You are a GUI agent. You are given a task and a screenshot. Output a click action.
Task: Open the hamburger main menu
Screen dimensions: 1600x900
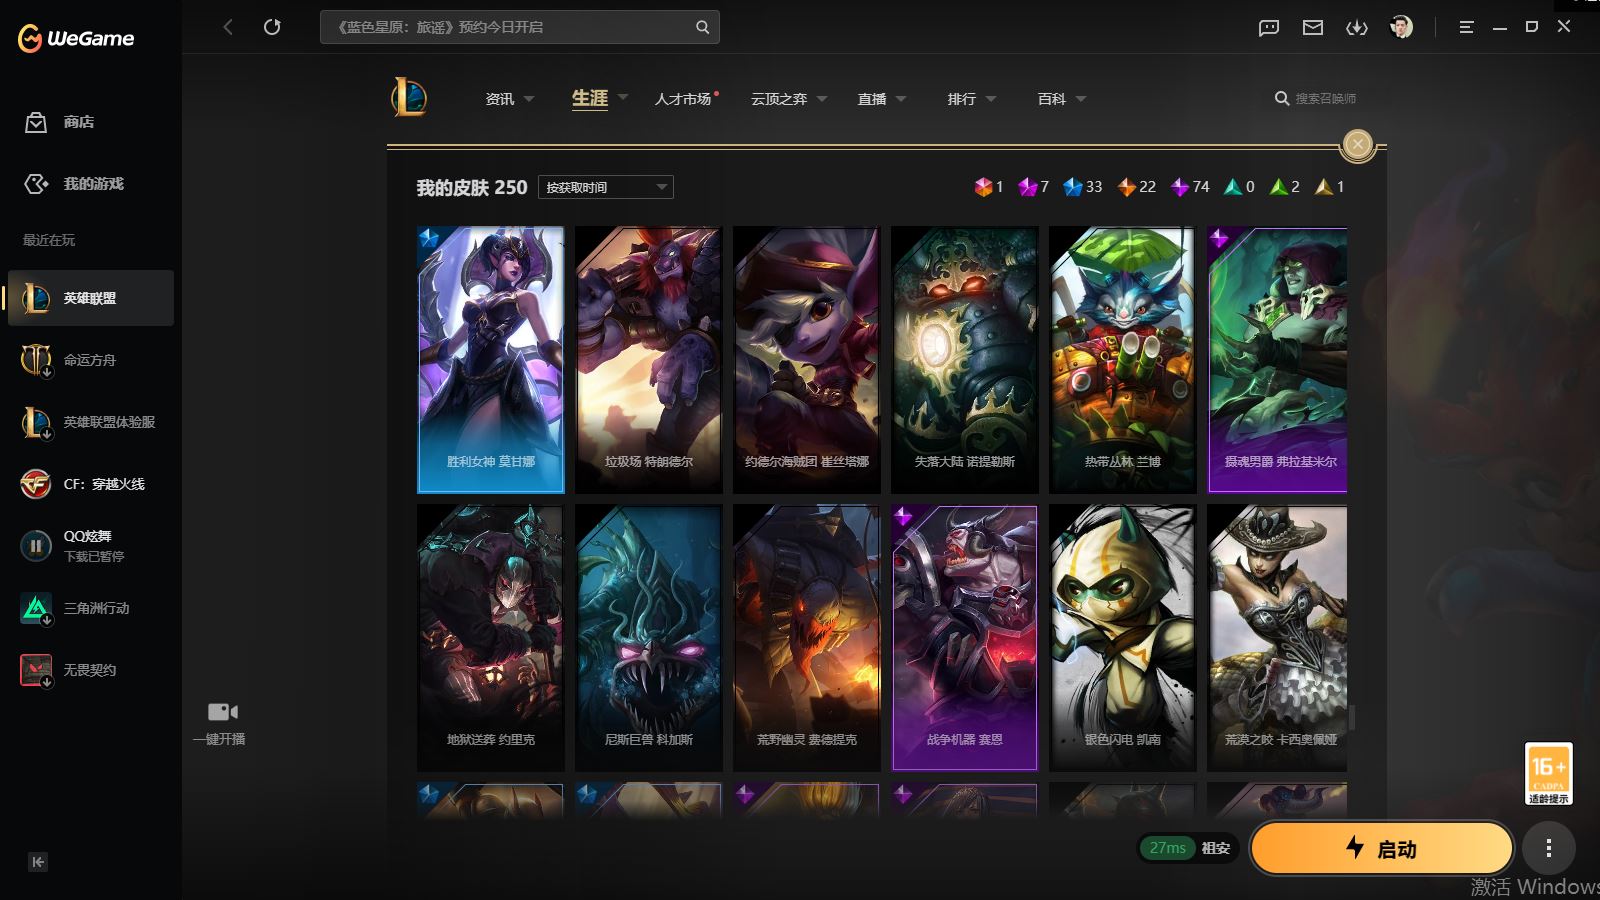tap(1467, 28)
